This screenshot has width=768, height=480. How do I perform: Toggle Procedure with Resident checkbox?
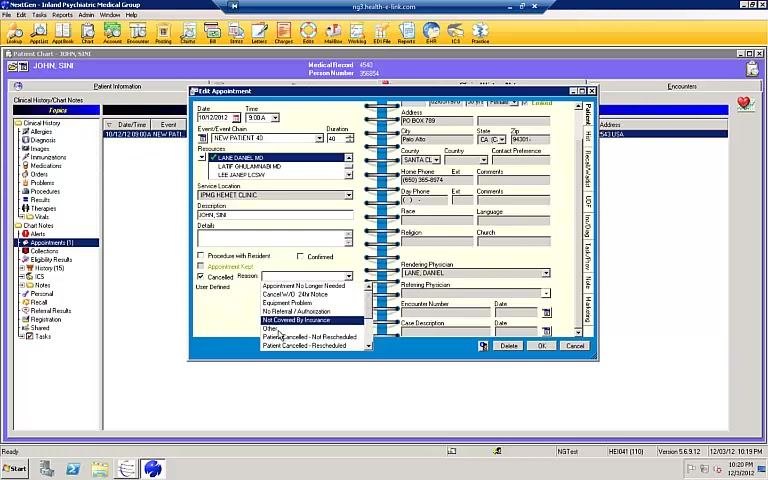click(x=200, y=255)
